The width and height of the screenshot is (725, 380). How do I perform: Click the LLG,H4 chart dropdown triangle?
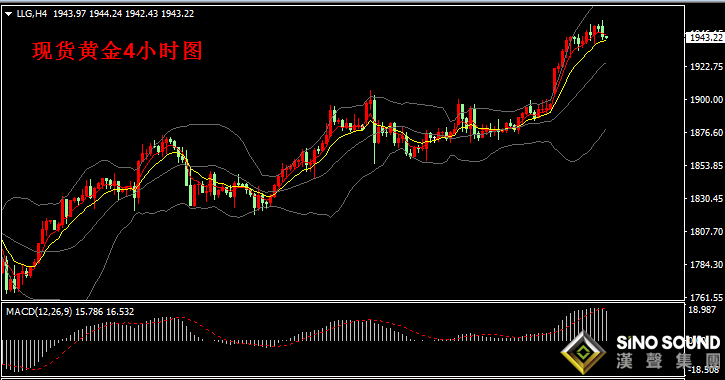(x=8, y=14)
